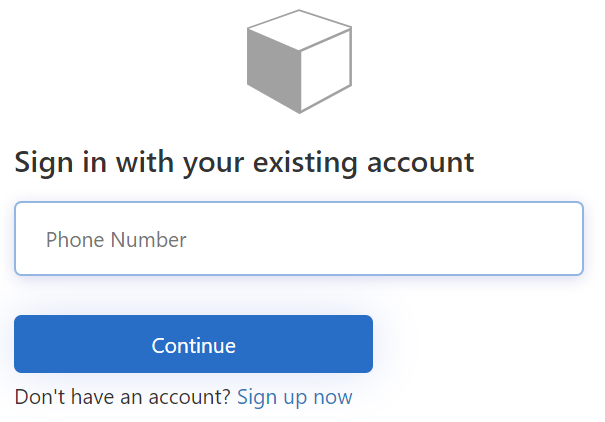Click the left edge of the Continue button

pyautogui.click(x=24, y=345)
